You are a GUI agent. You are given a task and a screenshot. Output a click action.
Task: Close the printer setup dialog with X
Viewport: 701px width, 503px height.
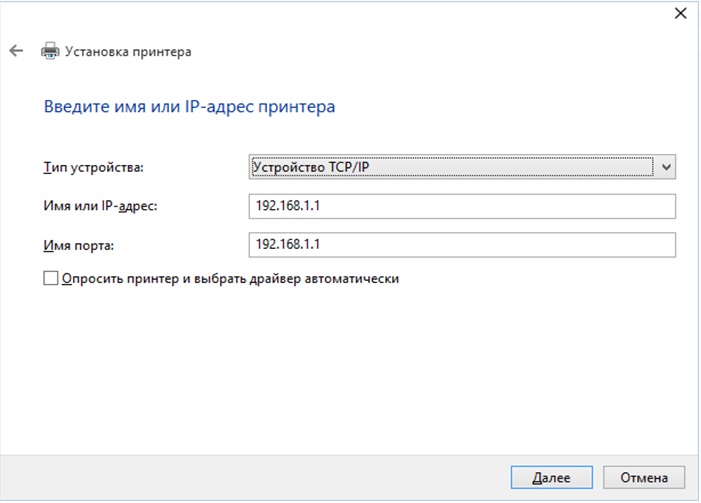681,13
